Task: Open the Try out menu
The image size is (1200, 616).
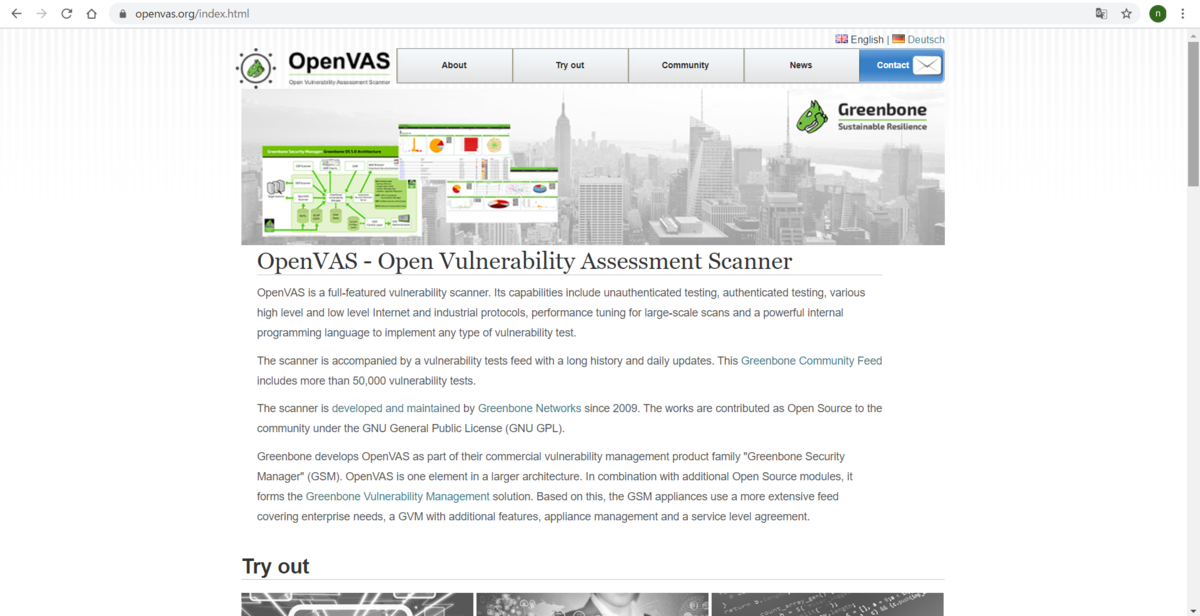Action: pos(570,65)
